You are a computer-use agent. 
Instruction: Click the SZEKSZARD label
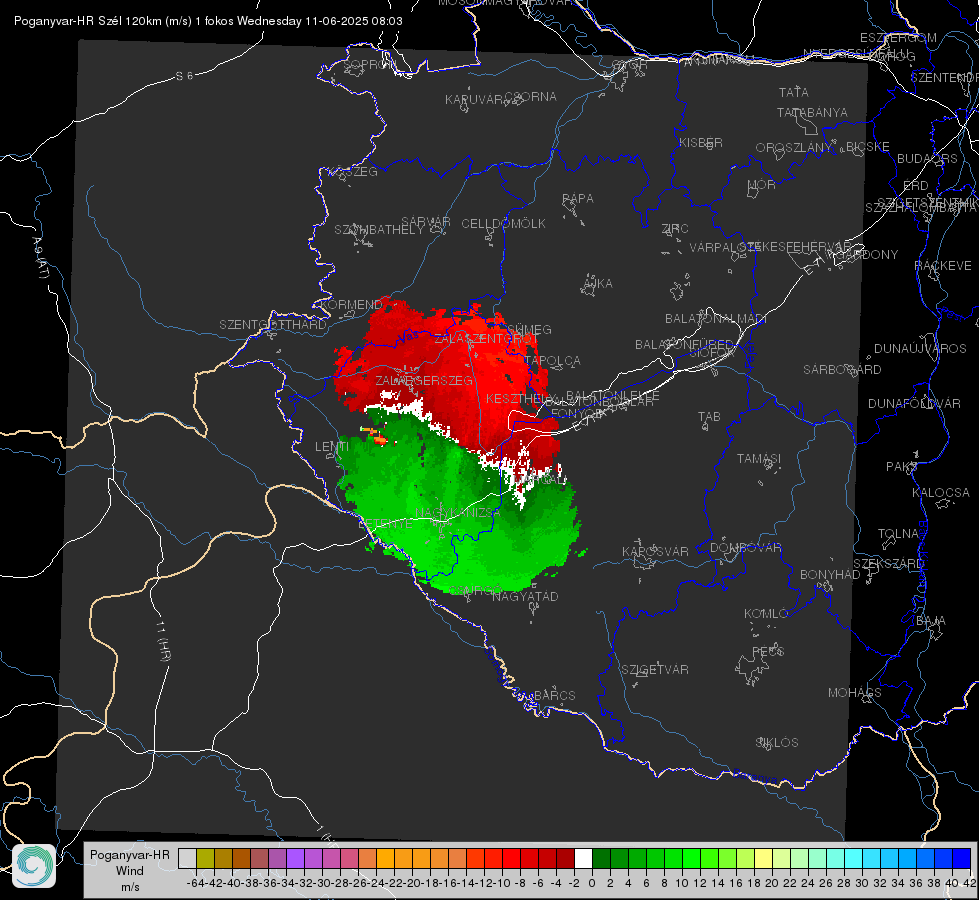(888, 563)
